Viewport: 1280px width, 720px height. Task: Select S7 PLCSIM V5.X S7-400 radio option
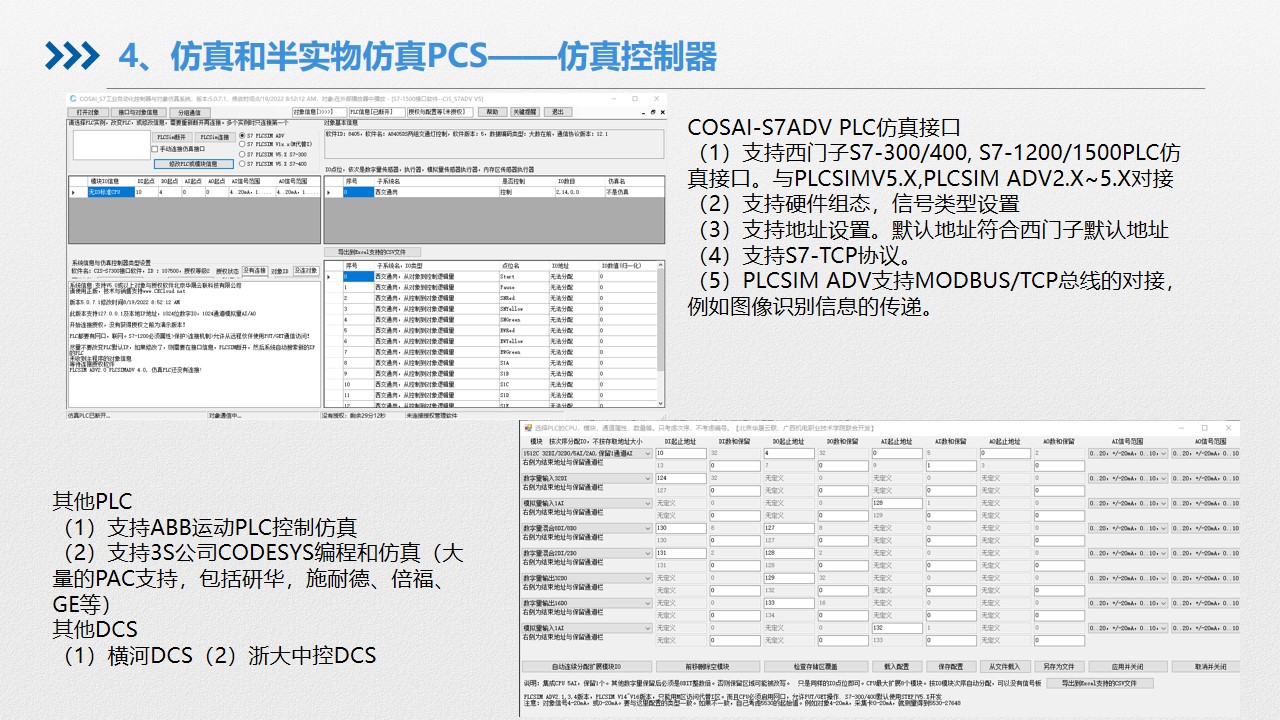[x=242, y=164]
